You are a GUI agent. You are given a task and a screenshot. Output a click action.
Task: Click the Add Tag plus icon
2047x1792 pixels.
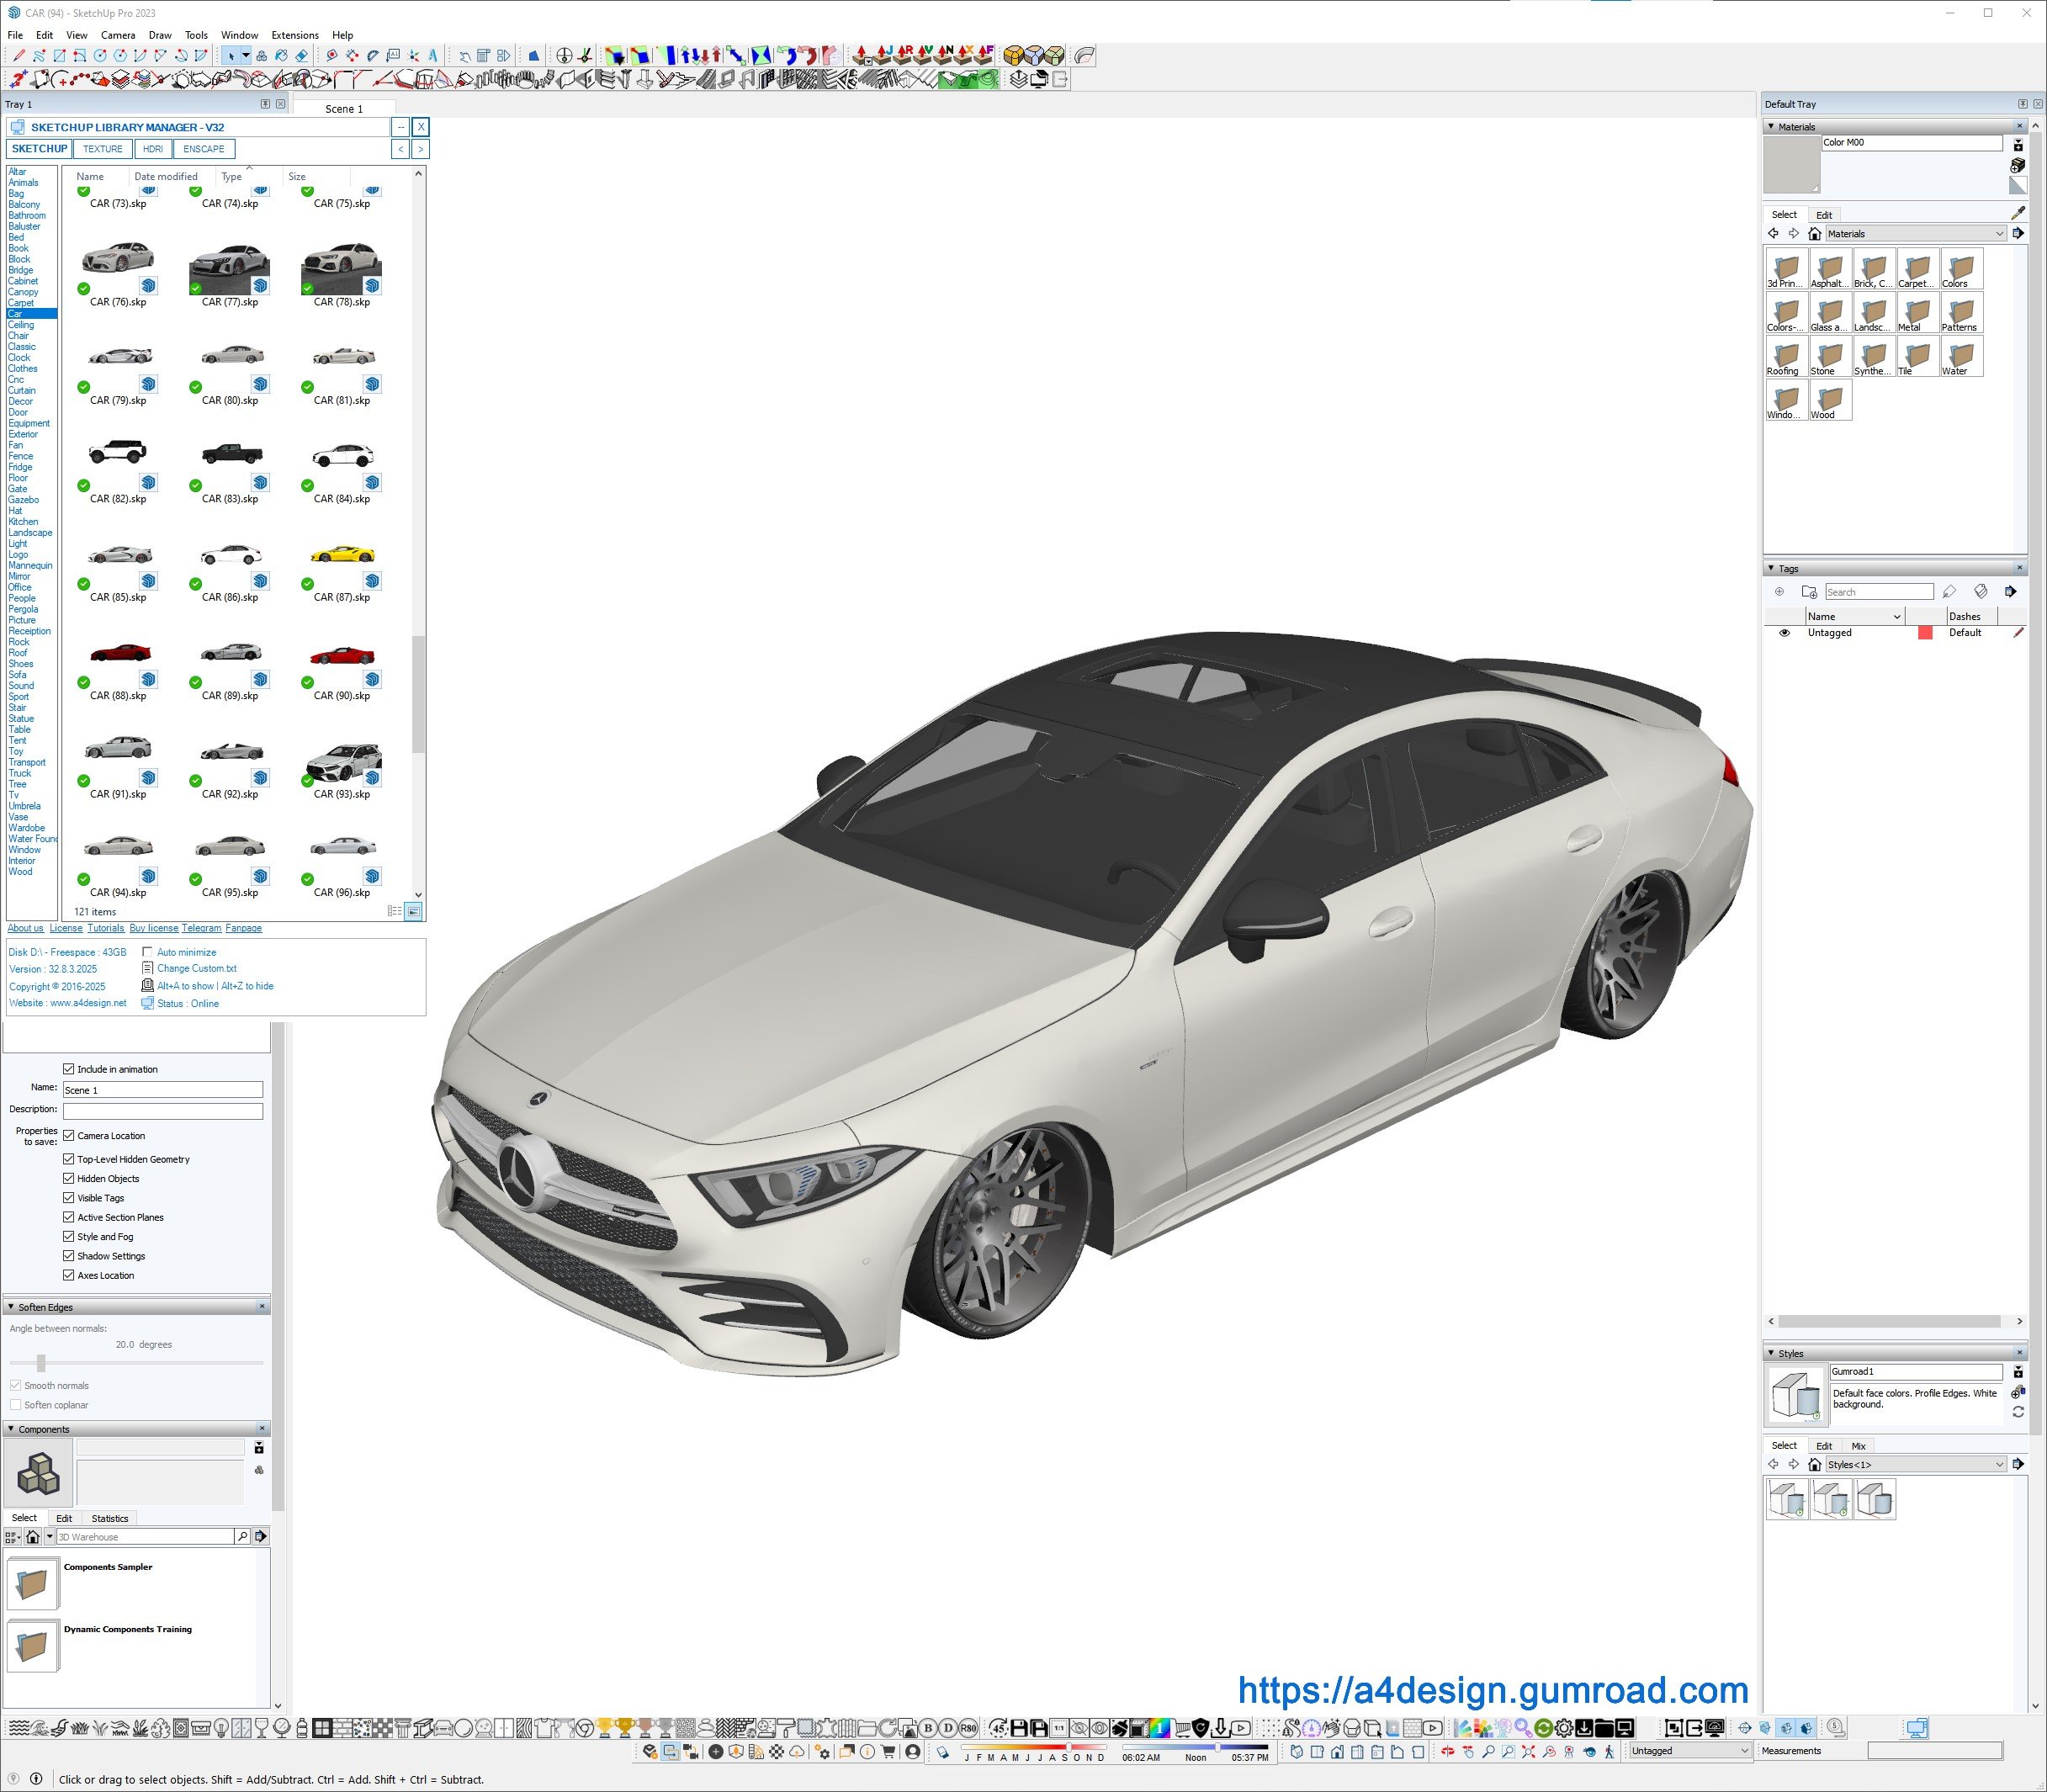point(1779,592)
